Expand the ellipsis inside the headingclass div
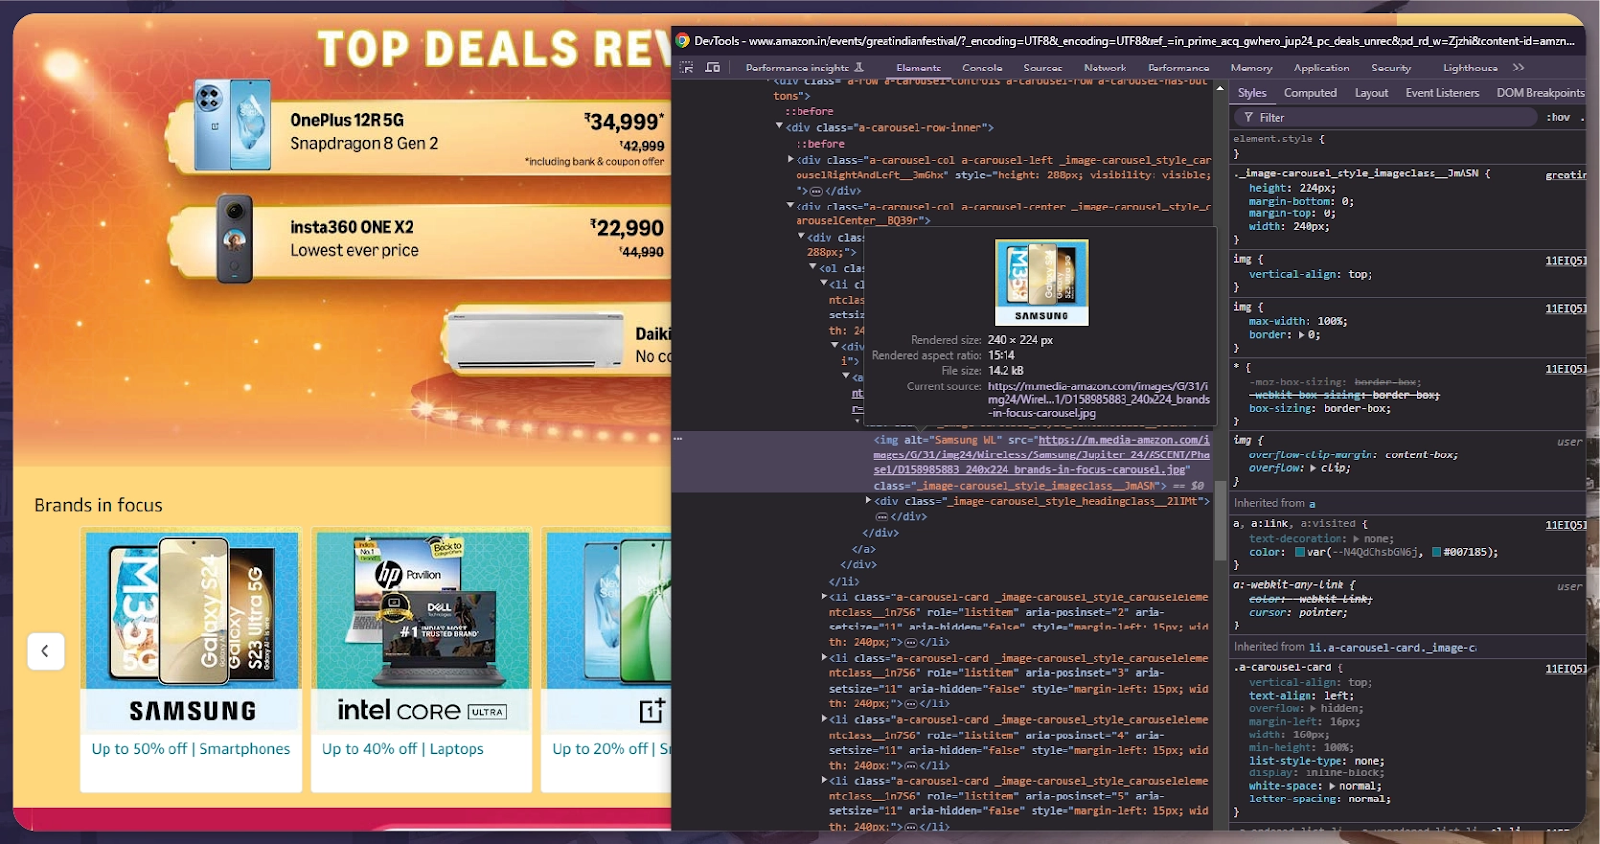This screenshot has width=1600, height=844. (882, 517)
